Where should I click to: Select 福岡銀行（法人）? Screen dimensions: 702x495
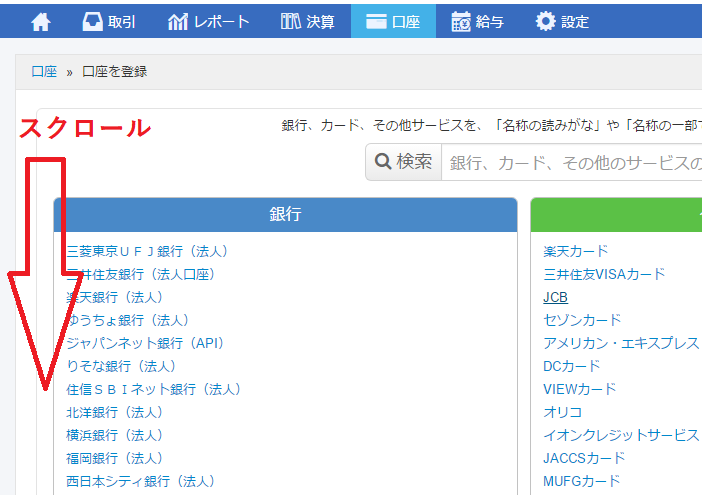click(115, 458)
